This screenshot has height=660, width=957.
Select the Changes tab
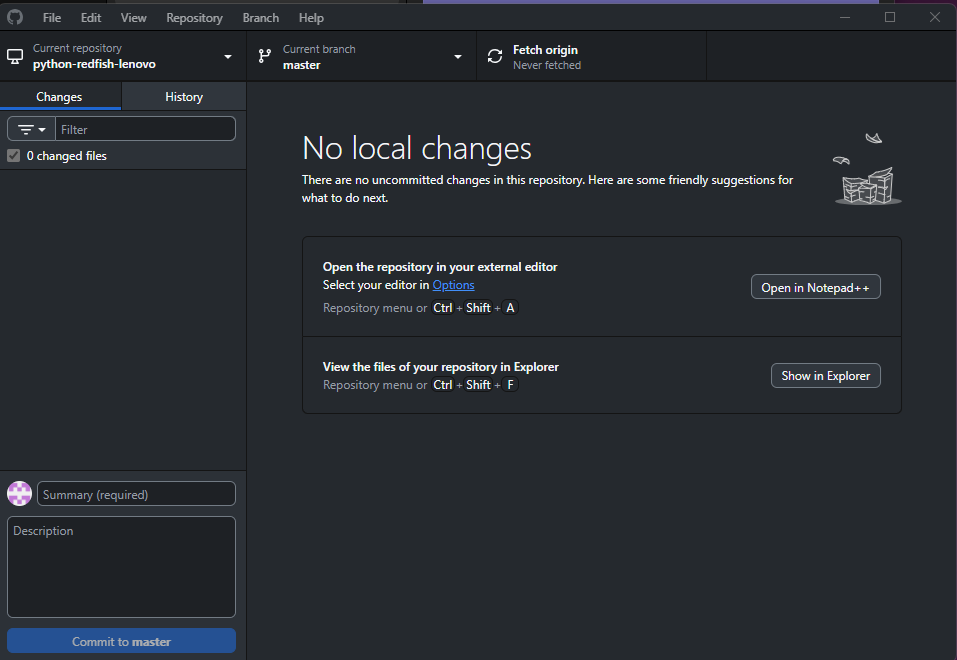click(x=60, y=97)
